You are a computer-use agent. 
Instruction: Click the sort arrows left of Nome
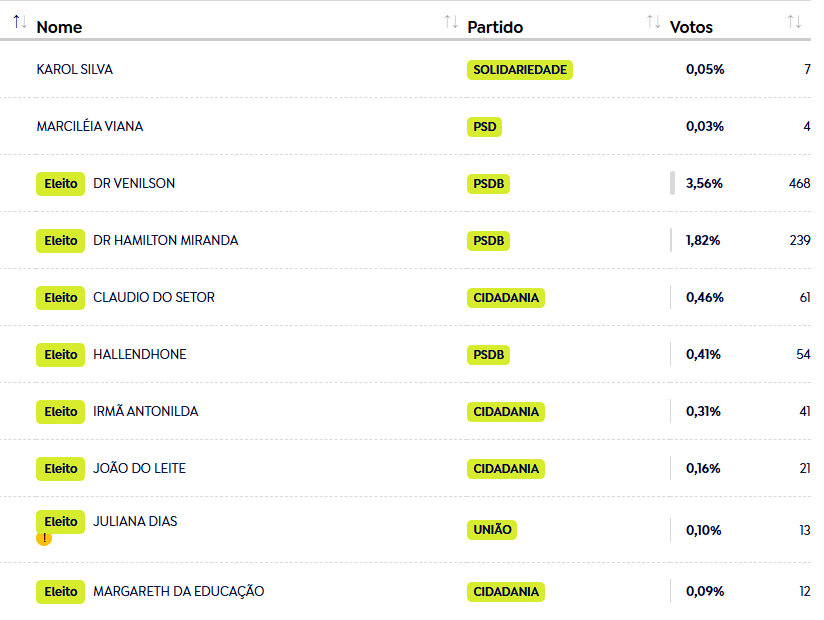20,22
